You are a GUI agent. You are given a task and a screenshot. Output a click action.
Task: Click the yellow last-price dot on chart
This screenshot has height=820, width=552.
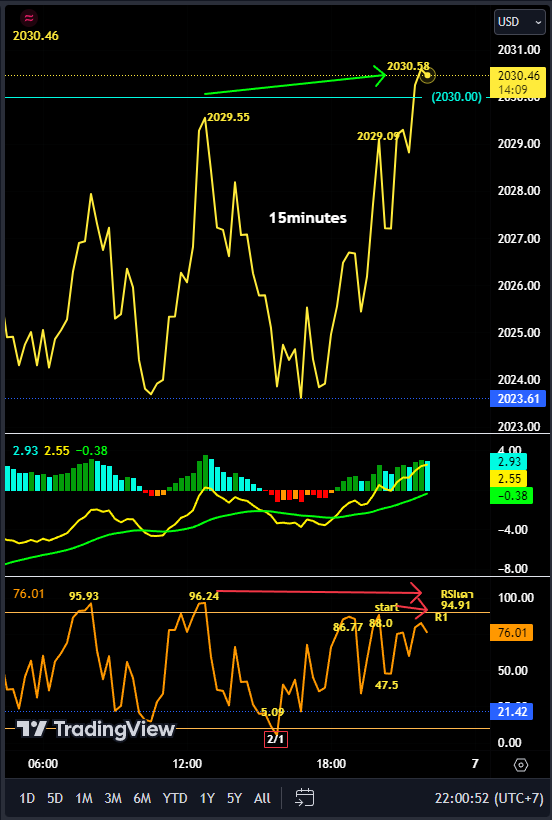[428, 75]
